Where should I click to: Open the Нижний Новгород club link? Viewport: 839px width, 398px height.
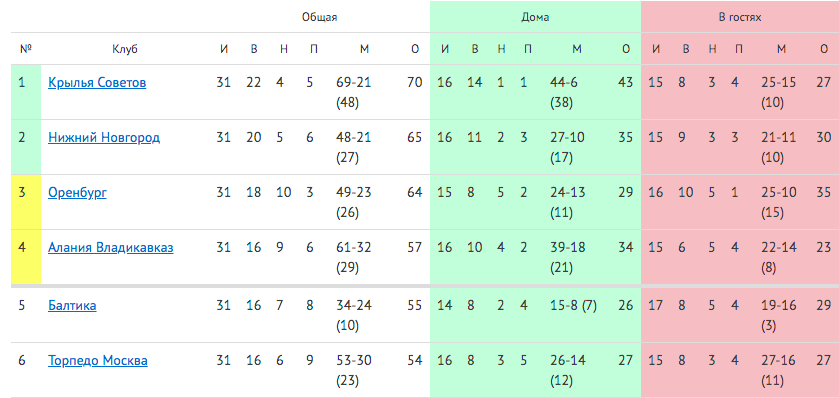click(104, 137)
